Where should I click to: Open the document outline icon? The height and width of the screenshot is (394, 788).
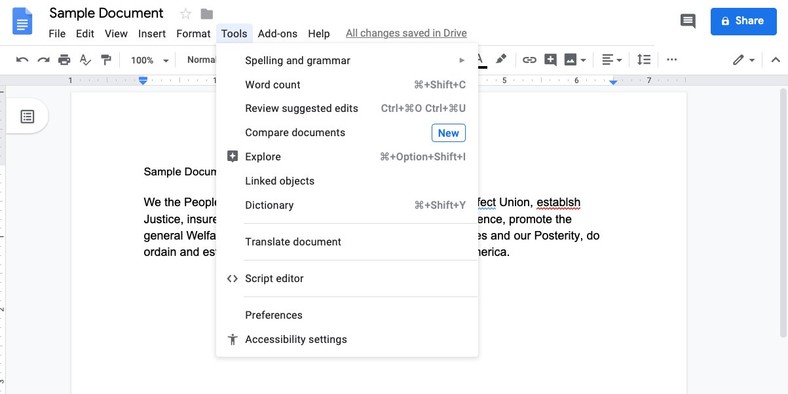[x=27, y=117]
